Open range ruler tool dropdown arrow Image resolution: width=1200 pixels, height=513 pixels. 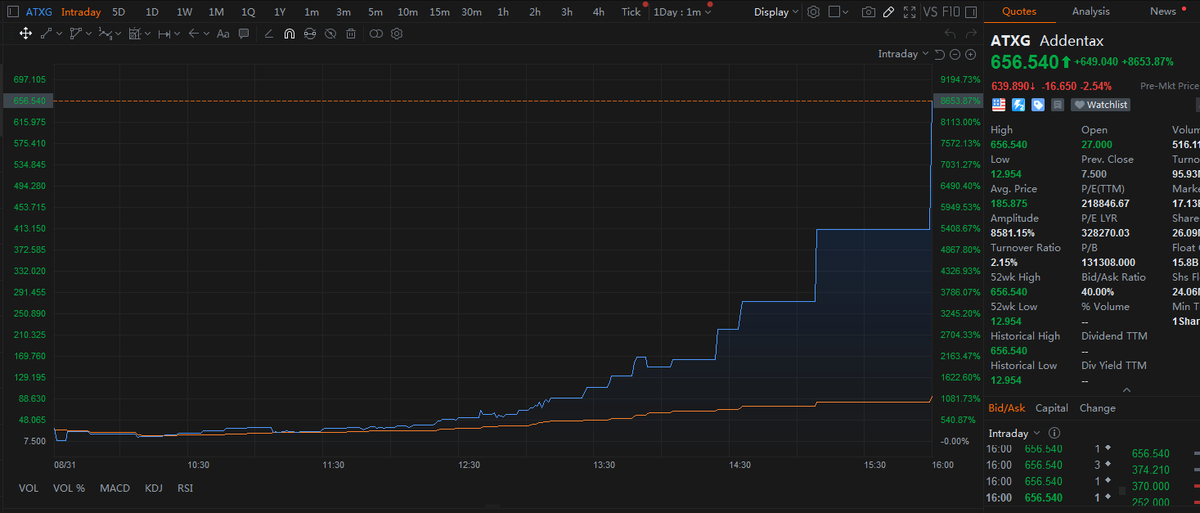point(177,33)
